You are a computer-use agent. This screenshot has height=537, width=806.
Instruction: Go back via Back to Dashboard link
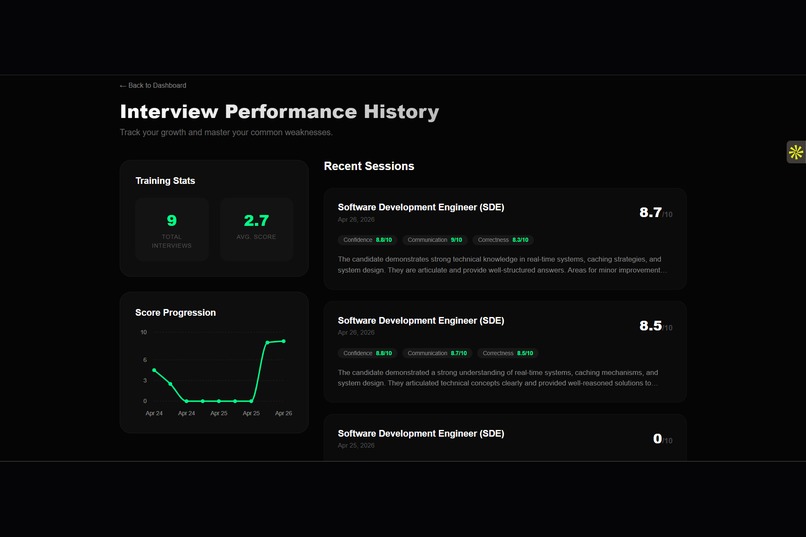(x=153, y=85)
